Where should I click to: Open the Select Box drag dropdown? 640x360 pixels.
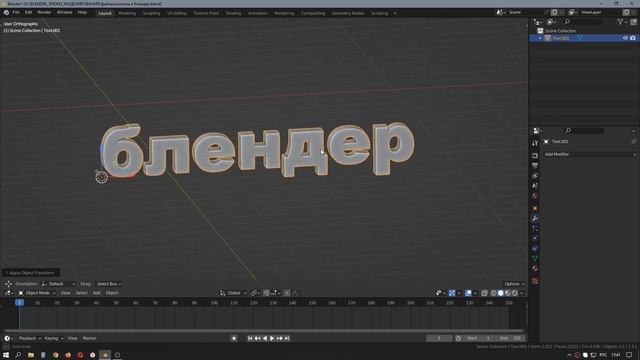[109, 284]
